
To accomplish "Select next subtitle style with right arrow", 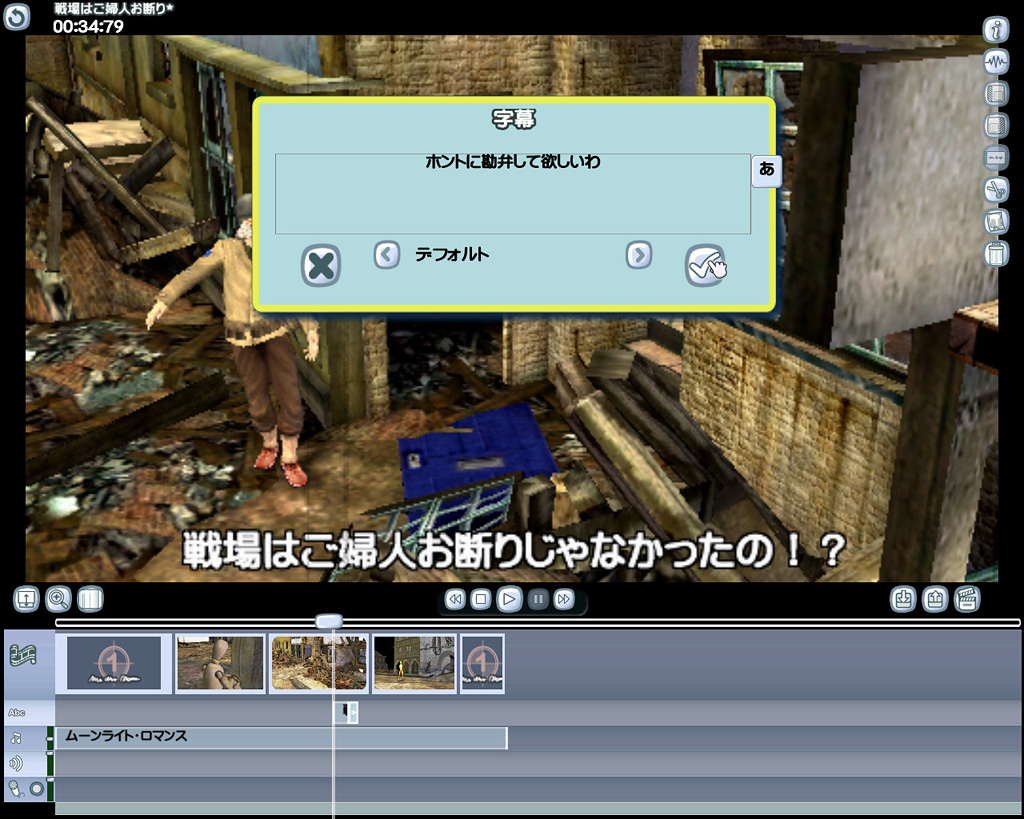I will click(x=639, y=255).
